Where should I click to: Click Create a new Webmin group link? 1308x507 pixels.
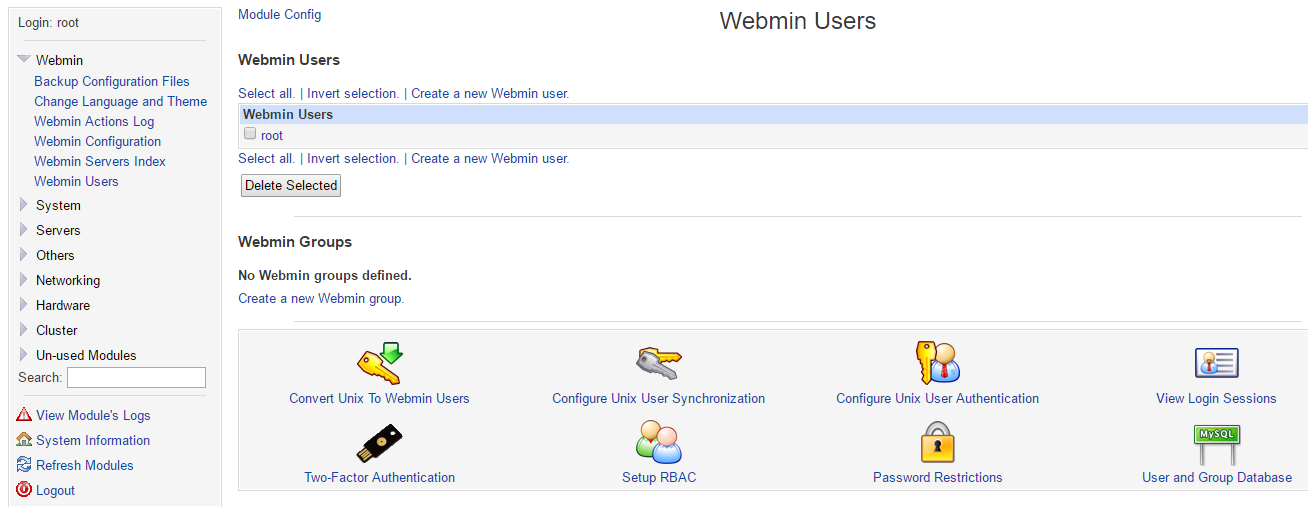pyautogui.click(x=320, y=298)
